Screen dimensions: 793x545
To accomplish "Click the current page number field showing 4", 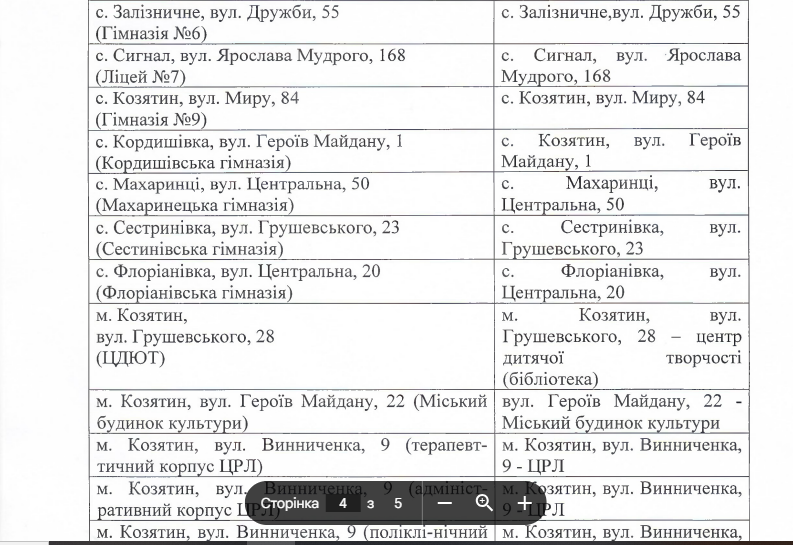I will (x=343, y=503).
